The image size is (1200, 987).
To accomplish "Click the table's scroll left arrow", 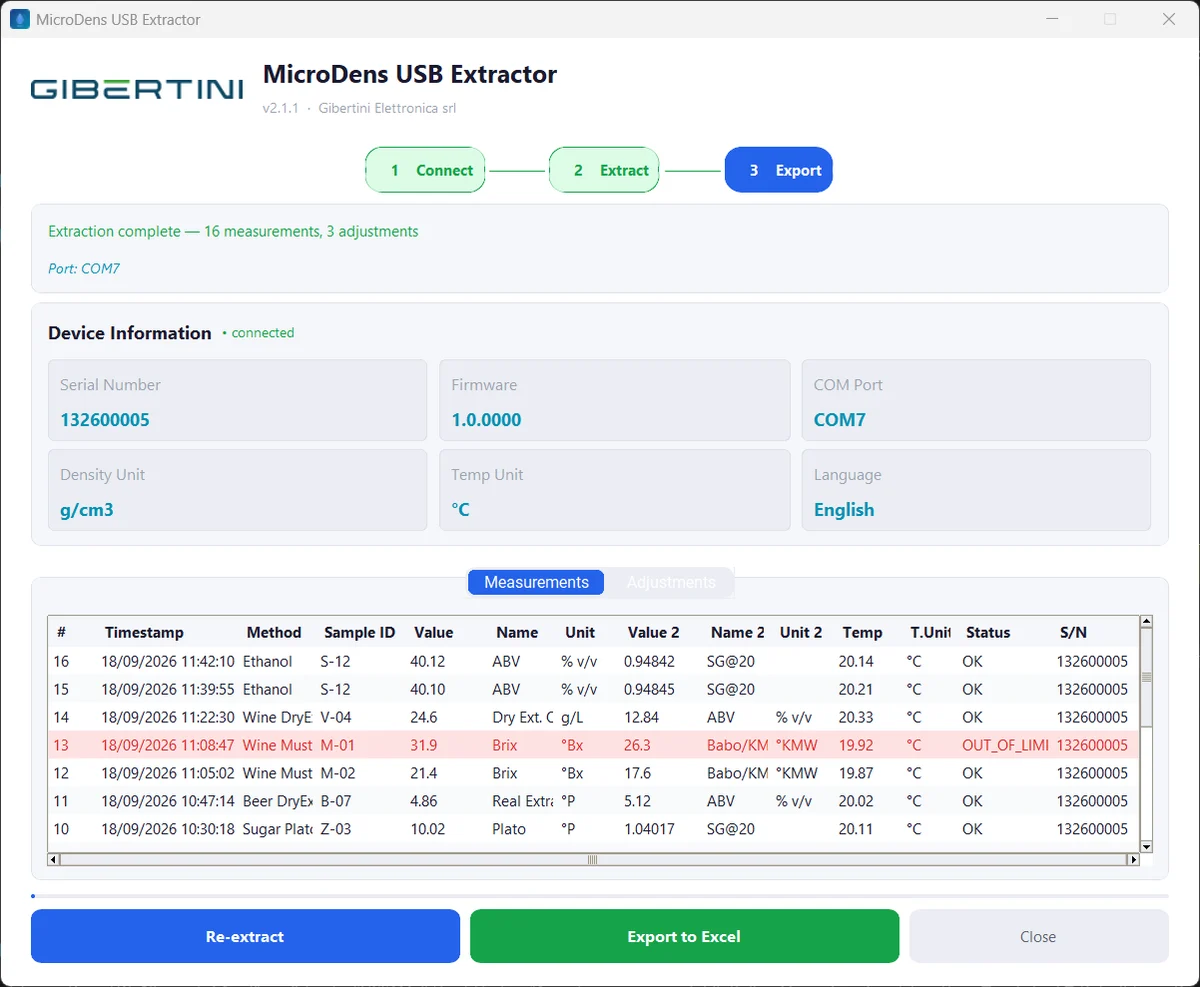I will point(54,859).
